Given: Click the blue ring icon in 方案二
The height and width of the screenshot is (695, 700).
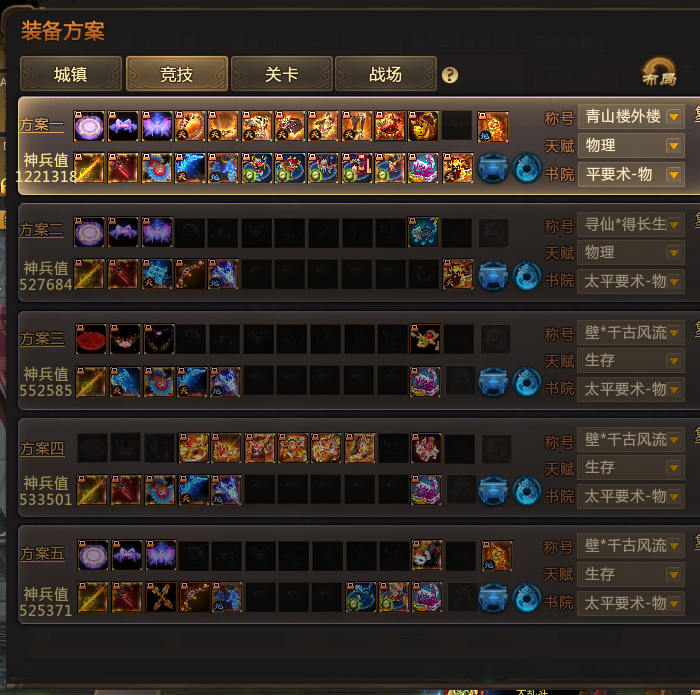Looking at the screenshot, I should tap(527, 275).
